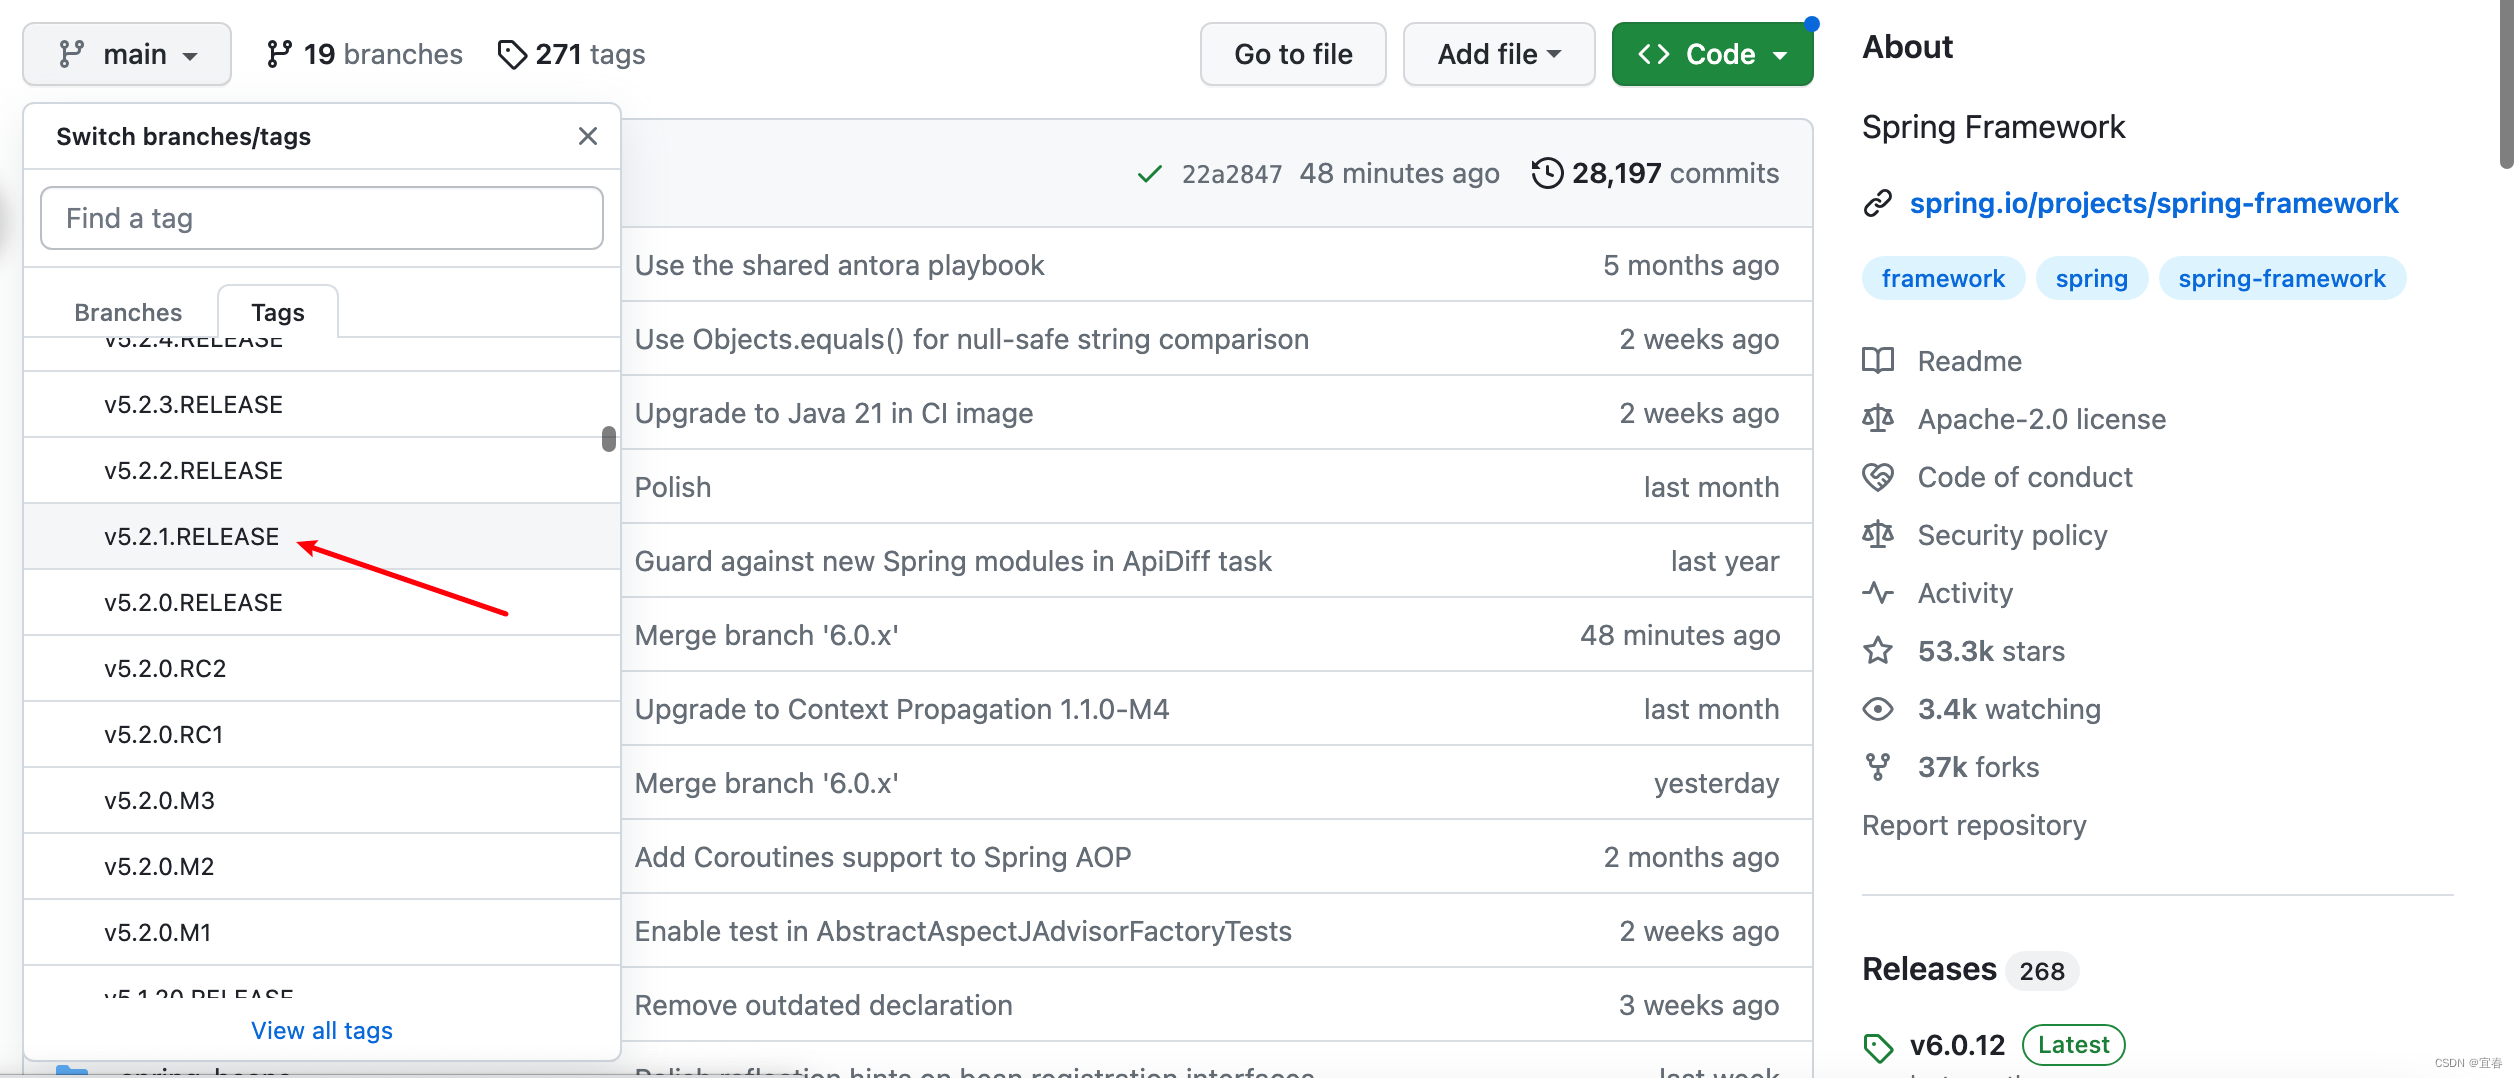
Task: Open commit 'Enable test in AbstractAspectJAdvisorFactoryTests'
Action: [963, 931]
